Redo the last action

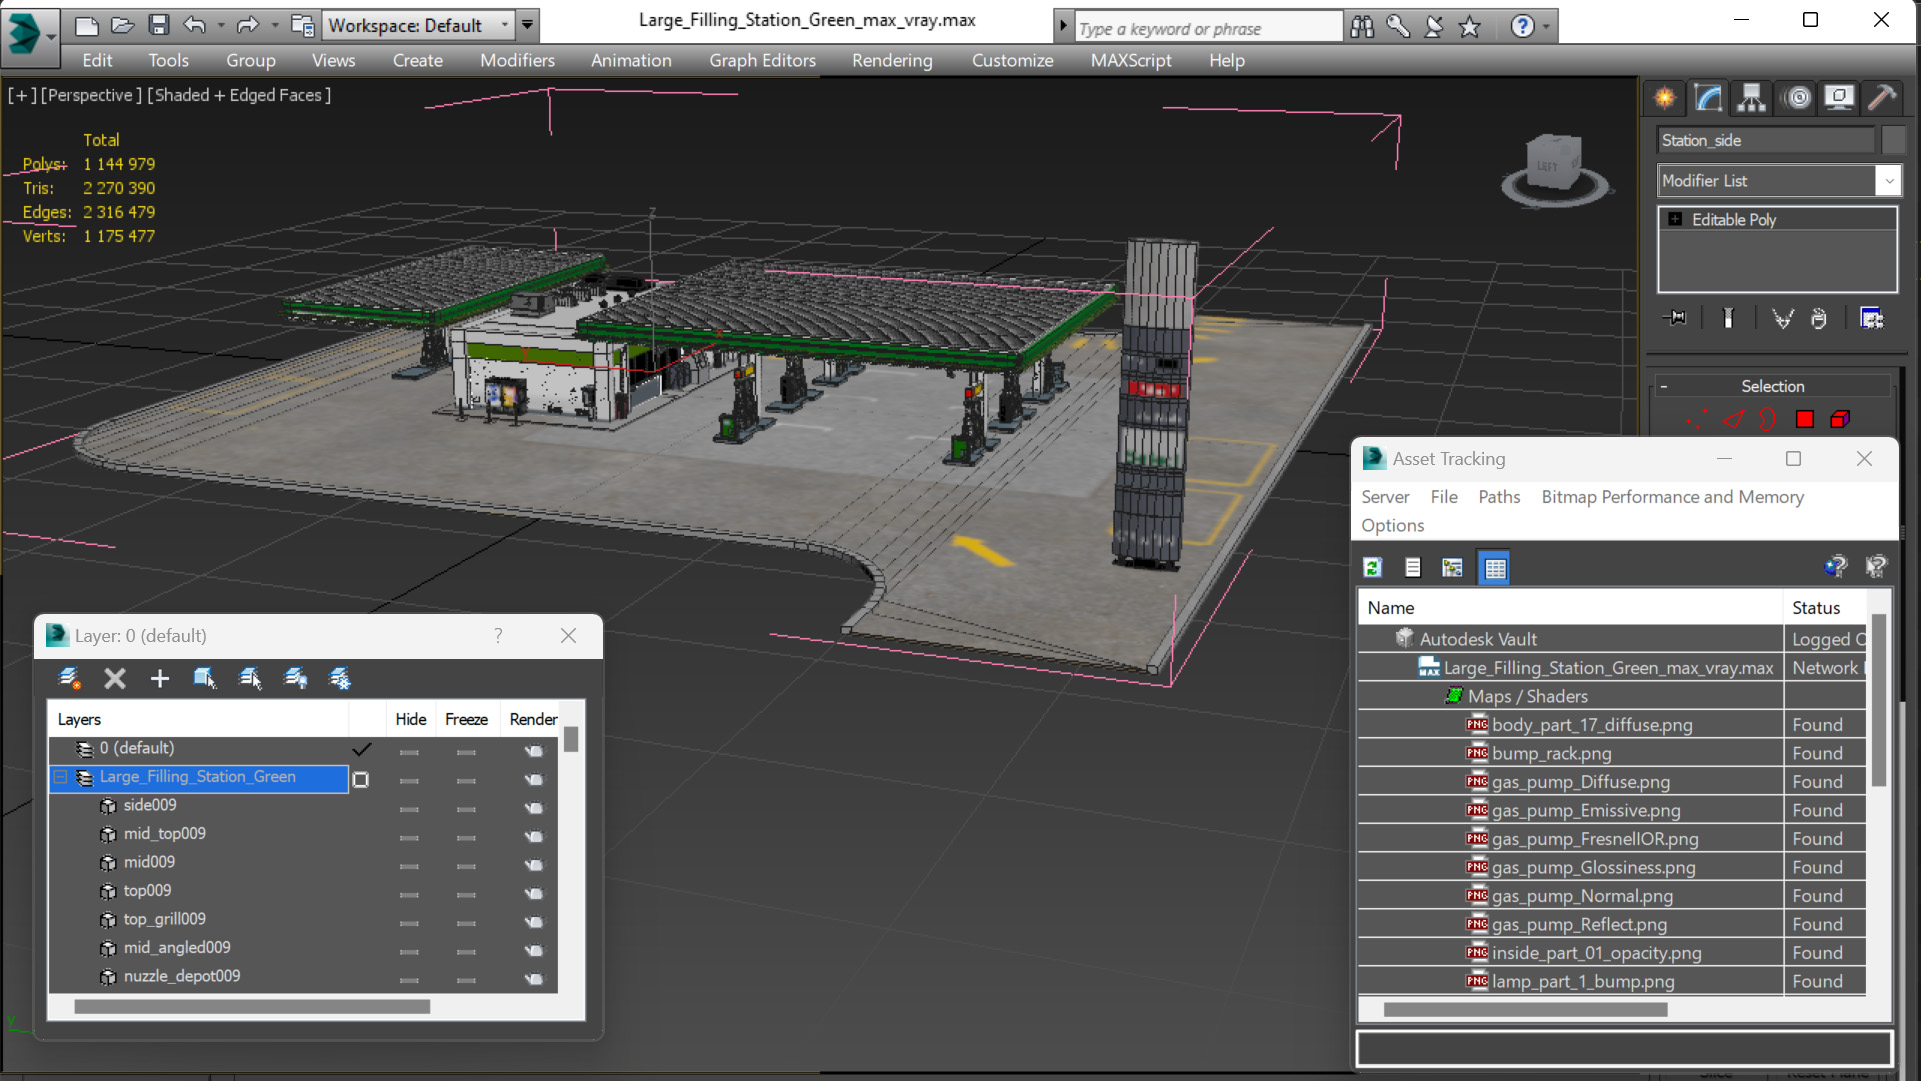point(247,25)
